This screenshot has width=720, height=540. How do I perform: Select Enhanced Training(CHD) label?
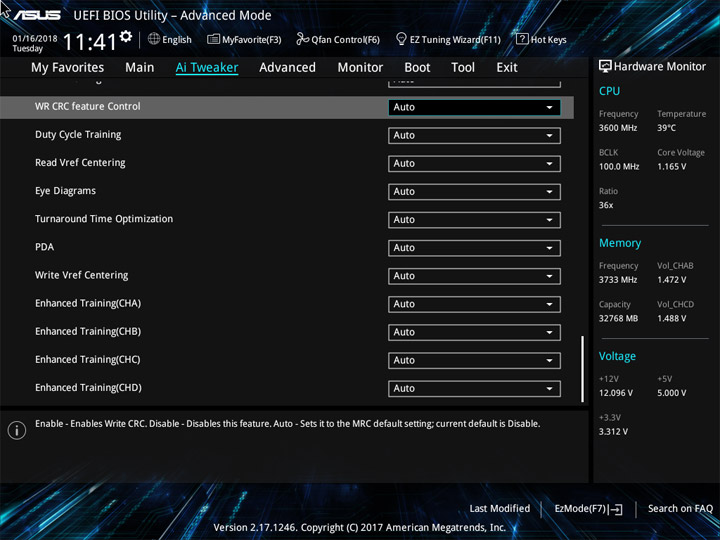tap(88, 388)
